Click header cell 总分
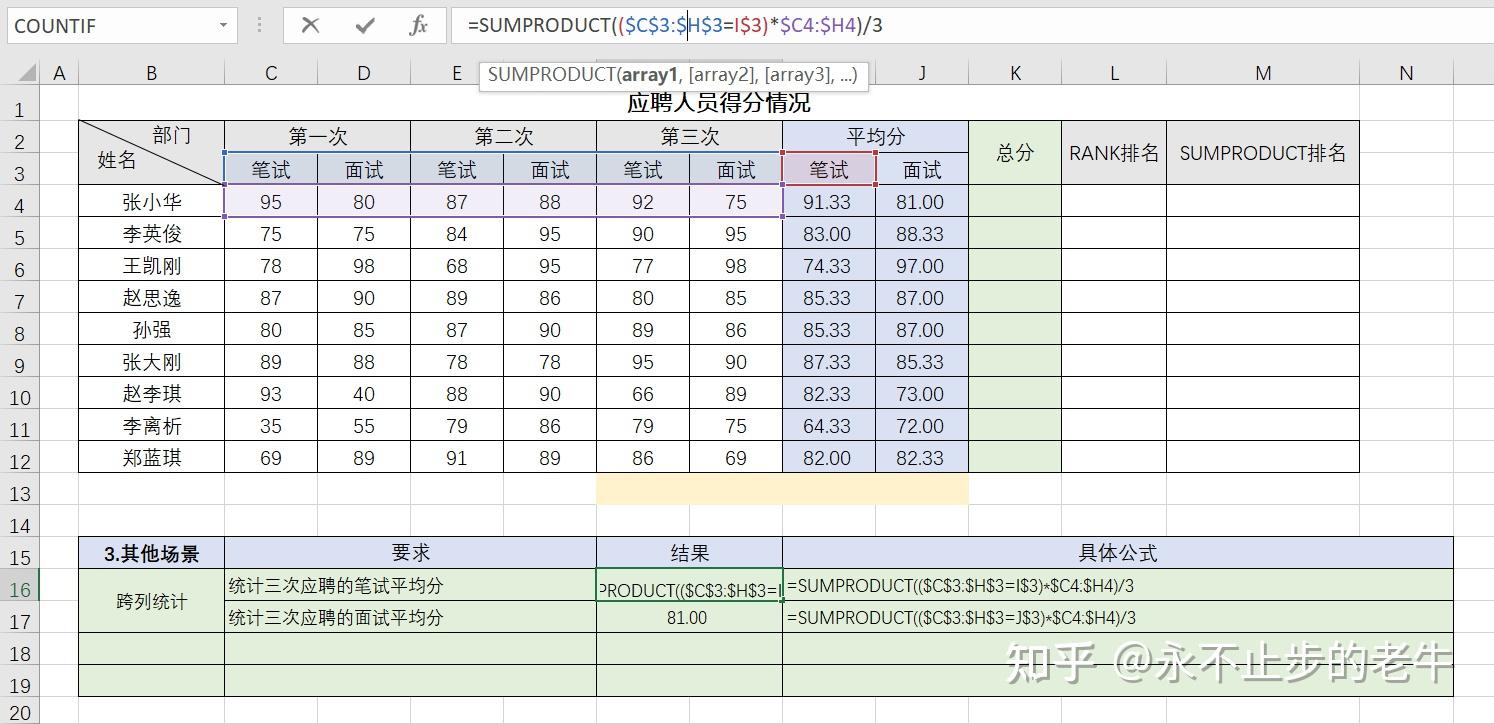Image resolution: width=1494 pixels, height=724 pixels. tap(1015, 153)
